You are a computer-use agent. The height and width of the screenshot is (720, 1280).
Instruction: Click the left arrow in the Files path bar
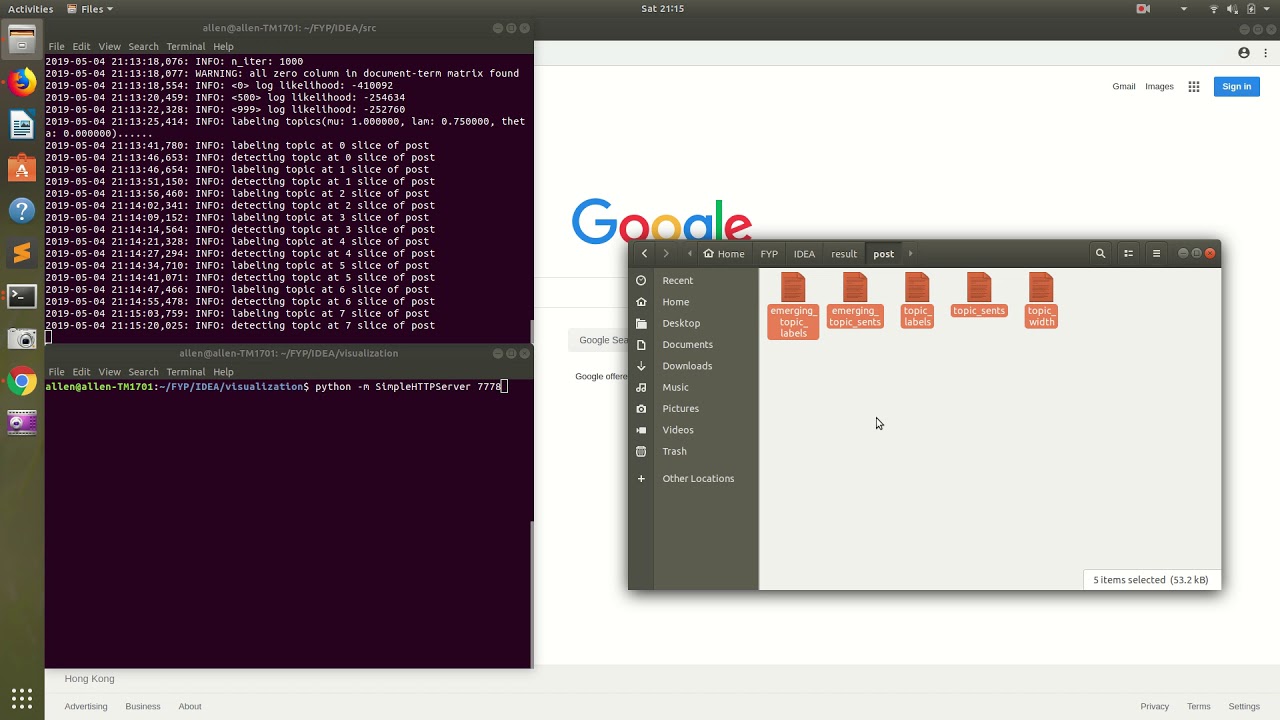(689, 254)
